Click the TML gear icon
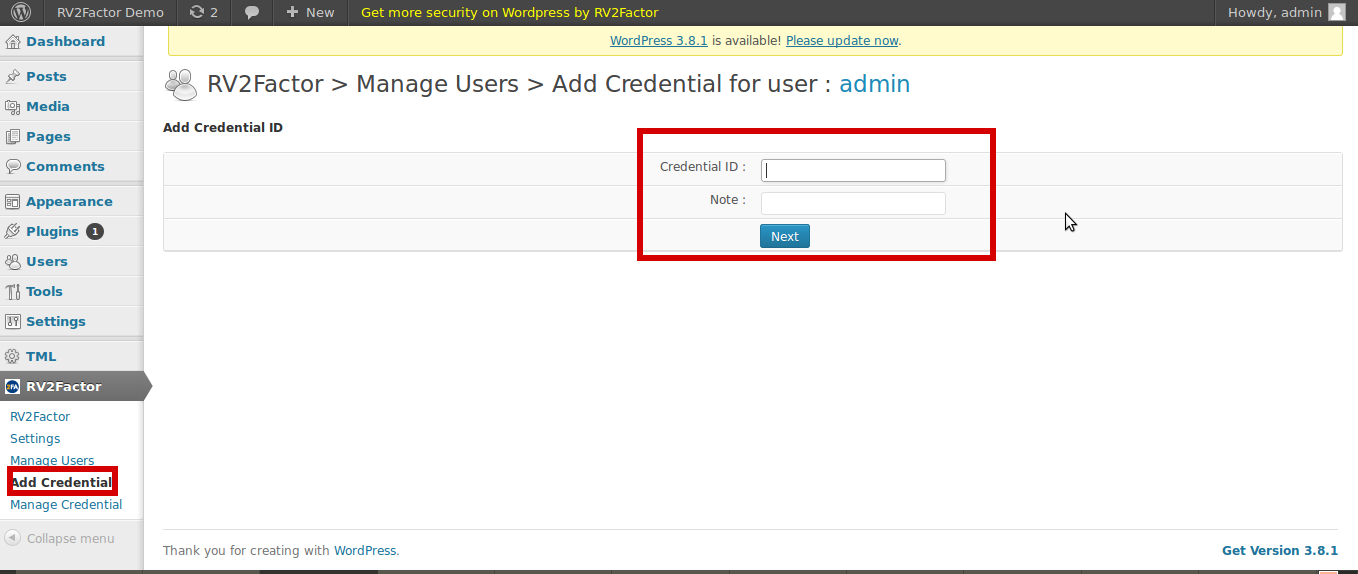1358x574 pixels. 13,357
